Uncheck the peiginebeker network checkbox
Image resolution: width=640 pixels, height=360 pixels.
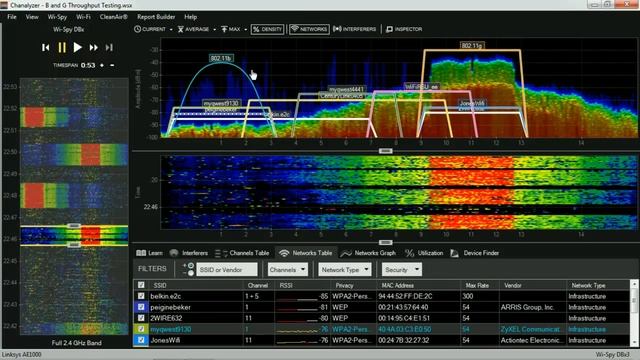(x=141, y=307)
